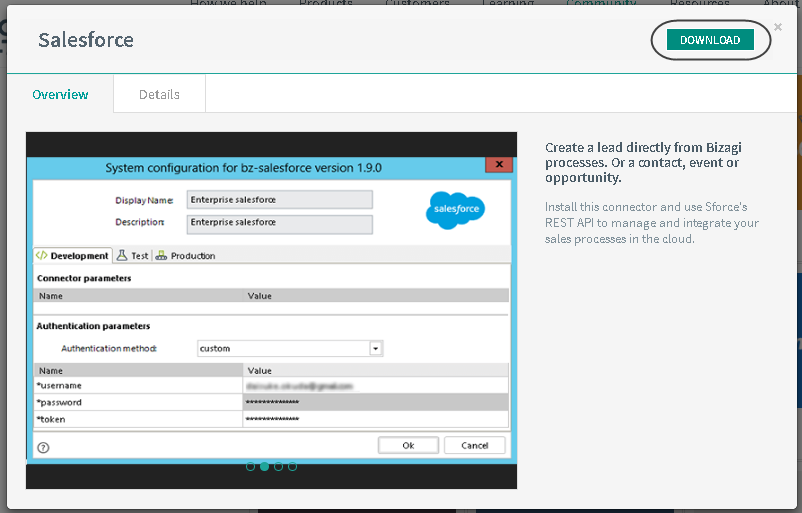The height and width of the screenshot is (513, 802).
Task: Click the '*password' name cell
Action: click(x=138, y=402)
